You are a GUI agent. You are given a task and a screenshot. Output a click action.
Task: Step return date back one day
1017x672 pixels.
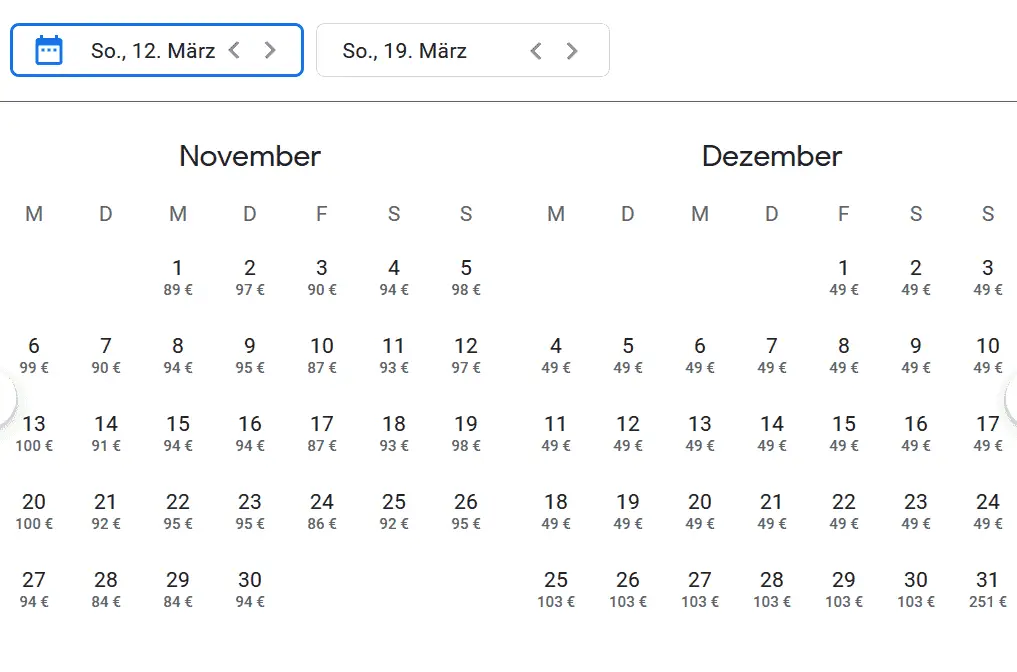[536, 50]
